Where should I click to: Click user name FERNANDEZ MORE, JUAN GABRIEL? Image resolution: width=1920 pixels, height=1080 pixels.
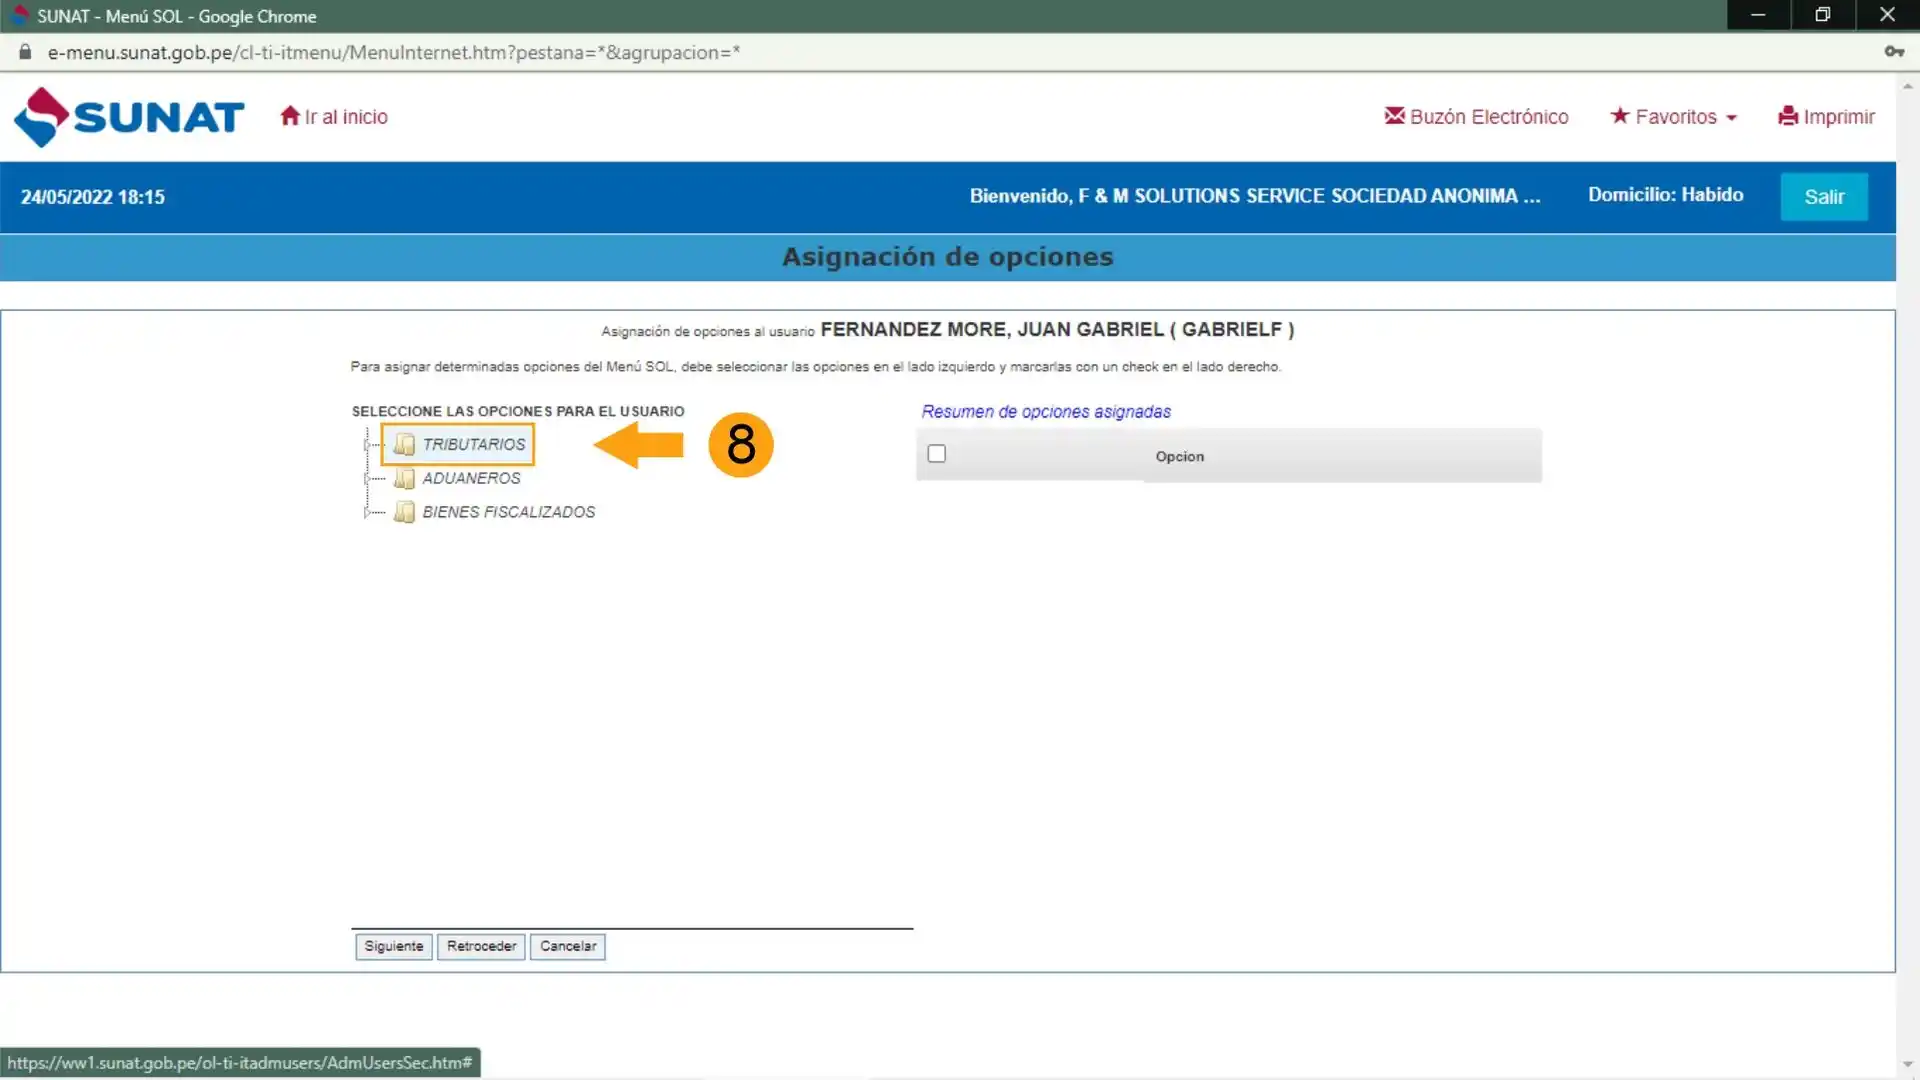click(992, 330)
